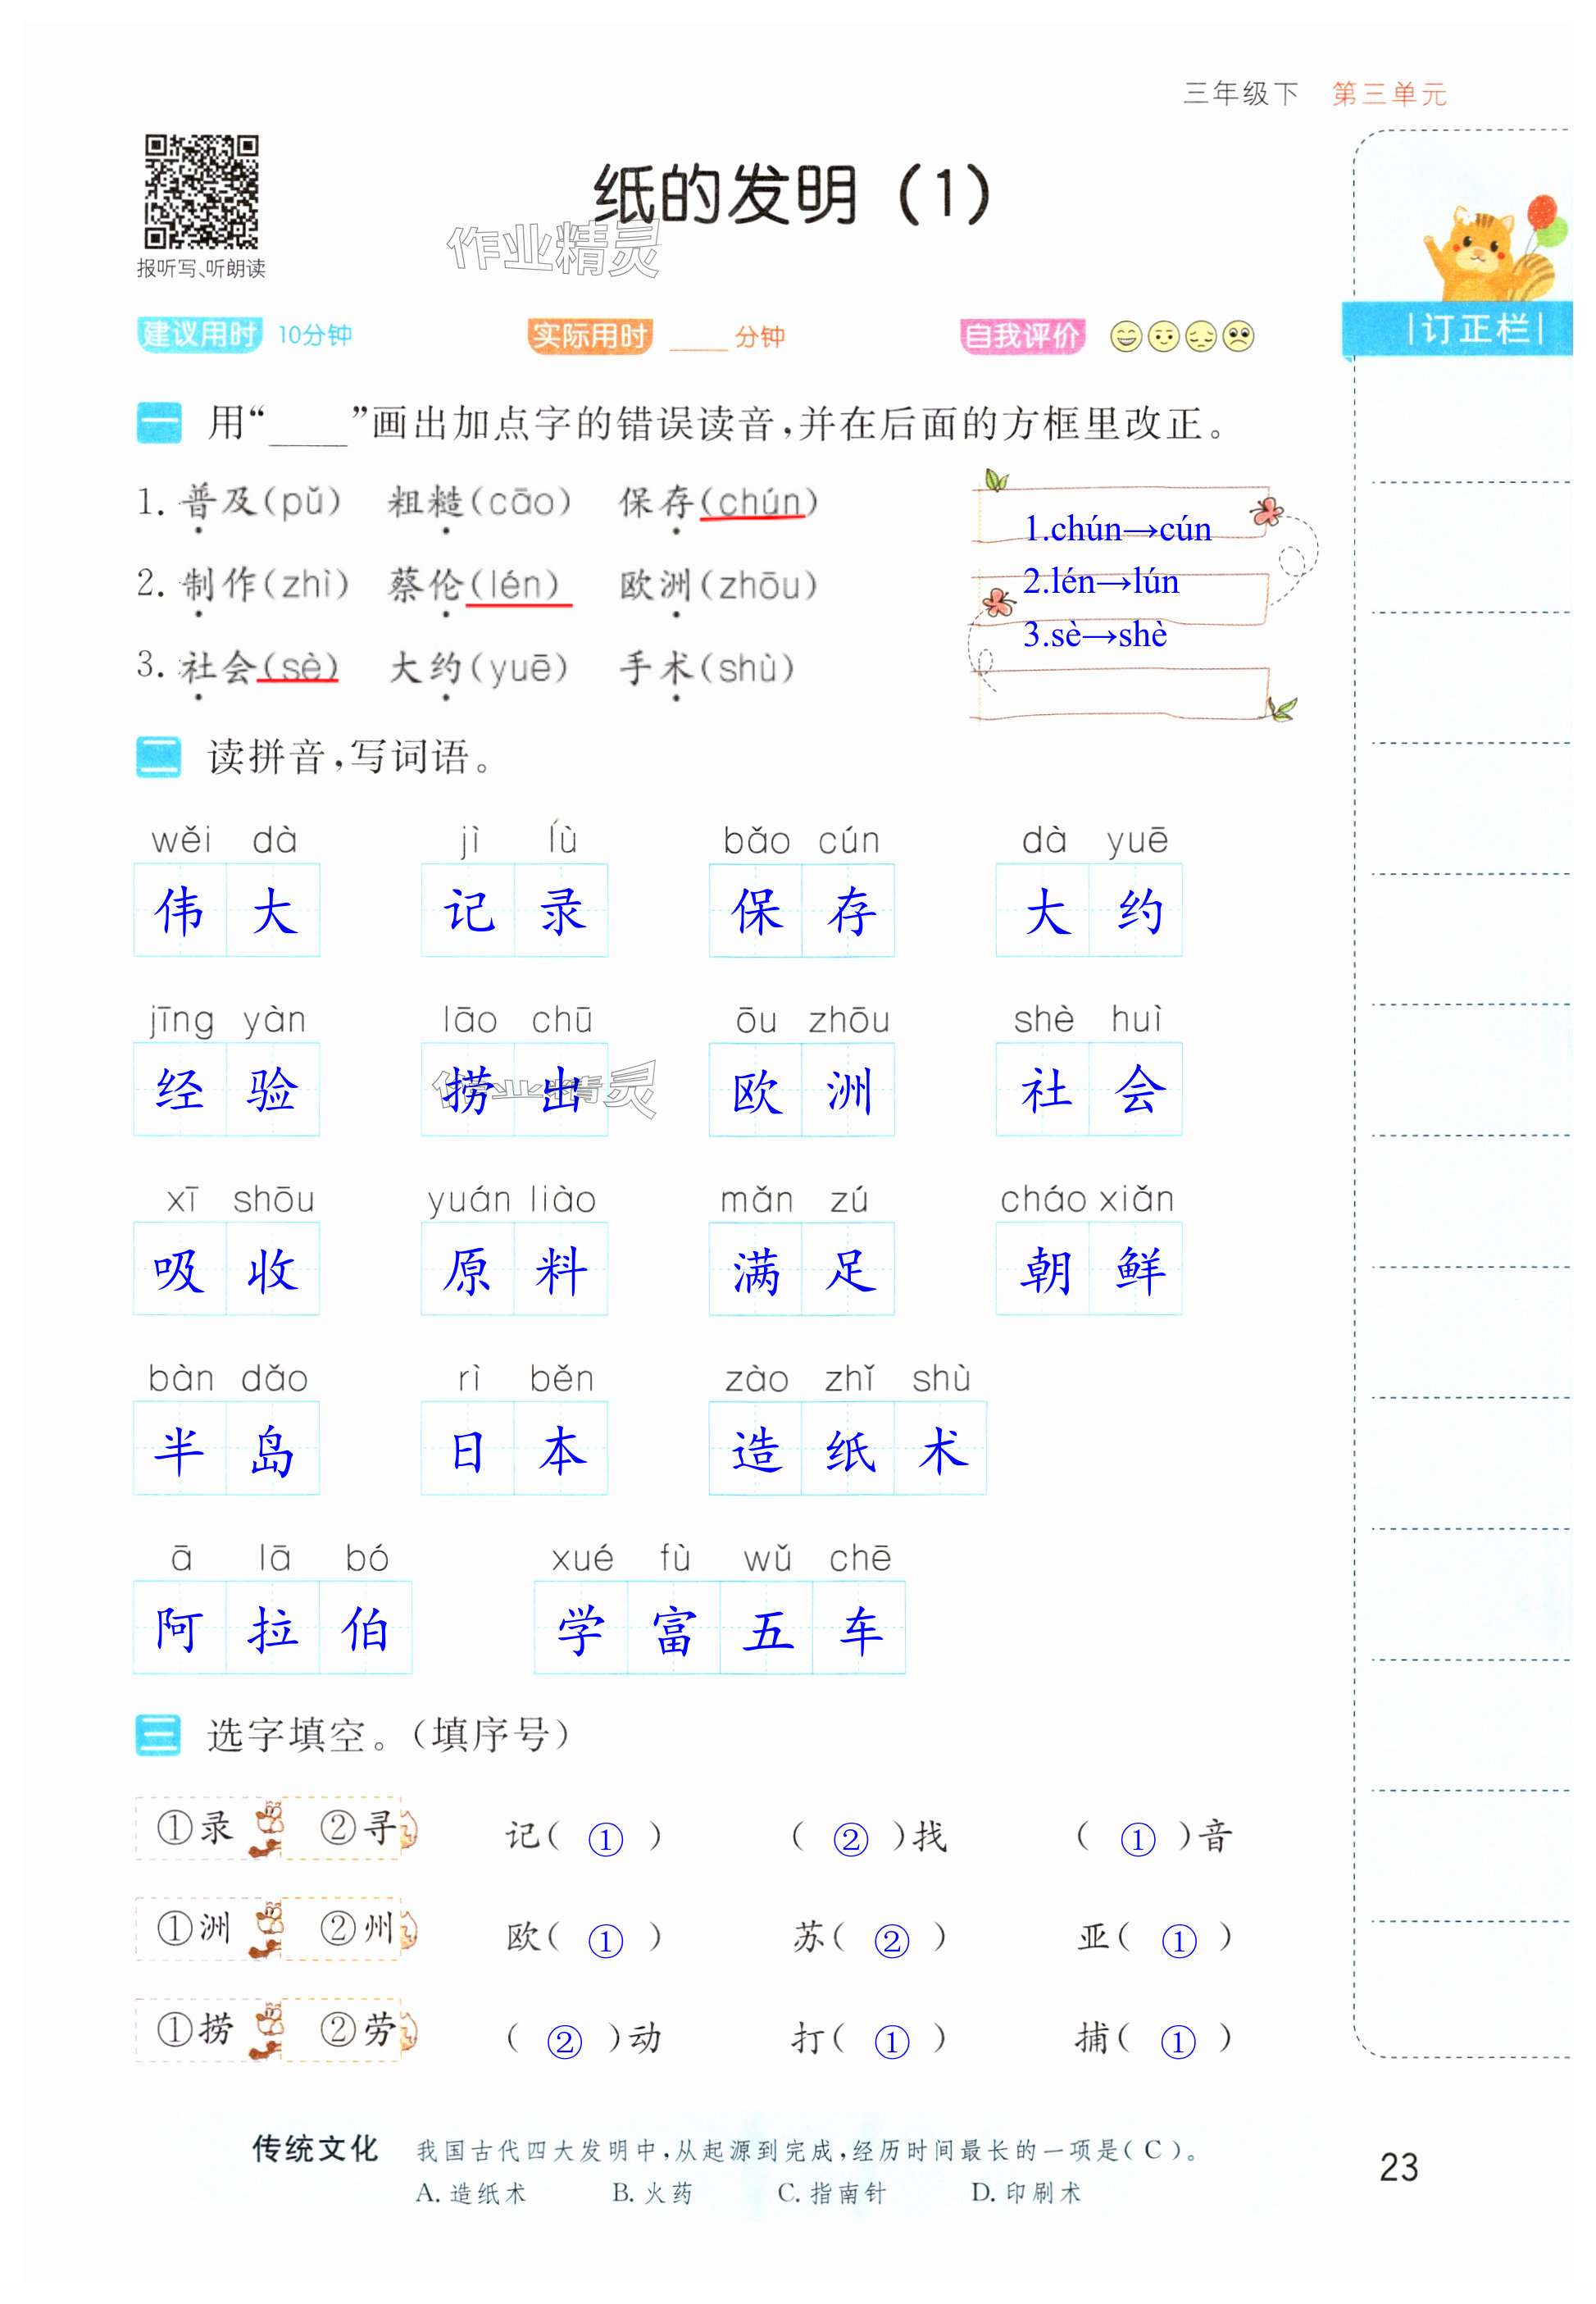Click the answer box containing 伟
Image resolution: width=1596 pixels, height=2304 pixels.
click(180, 911)
